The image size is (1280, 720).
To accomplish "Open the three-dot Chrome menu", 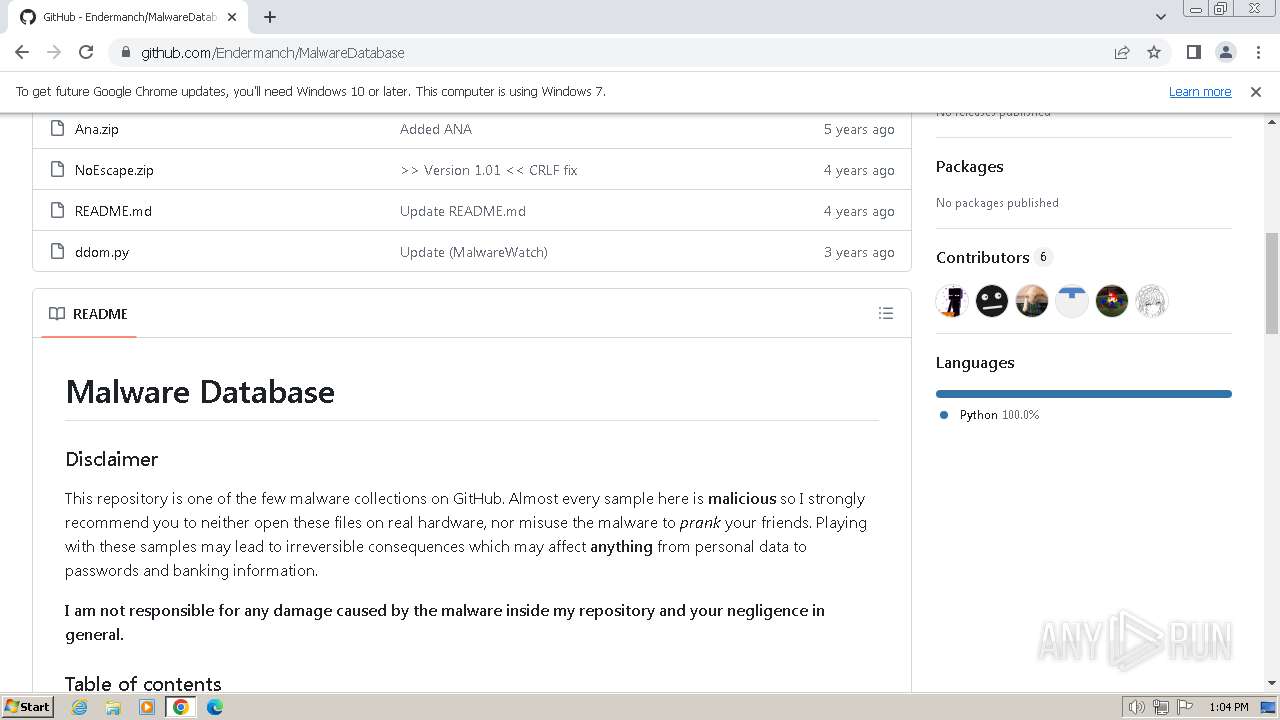I will 1257,52.
